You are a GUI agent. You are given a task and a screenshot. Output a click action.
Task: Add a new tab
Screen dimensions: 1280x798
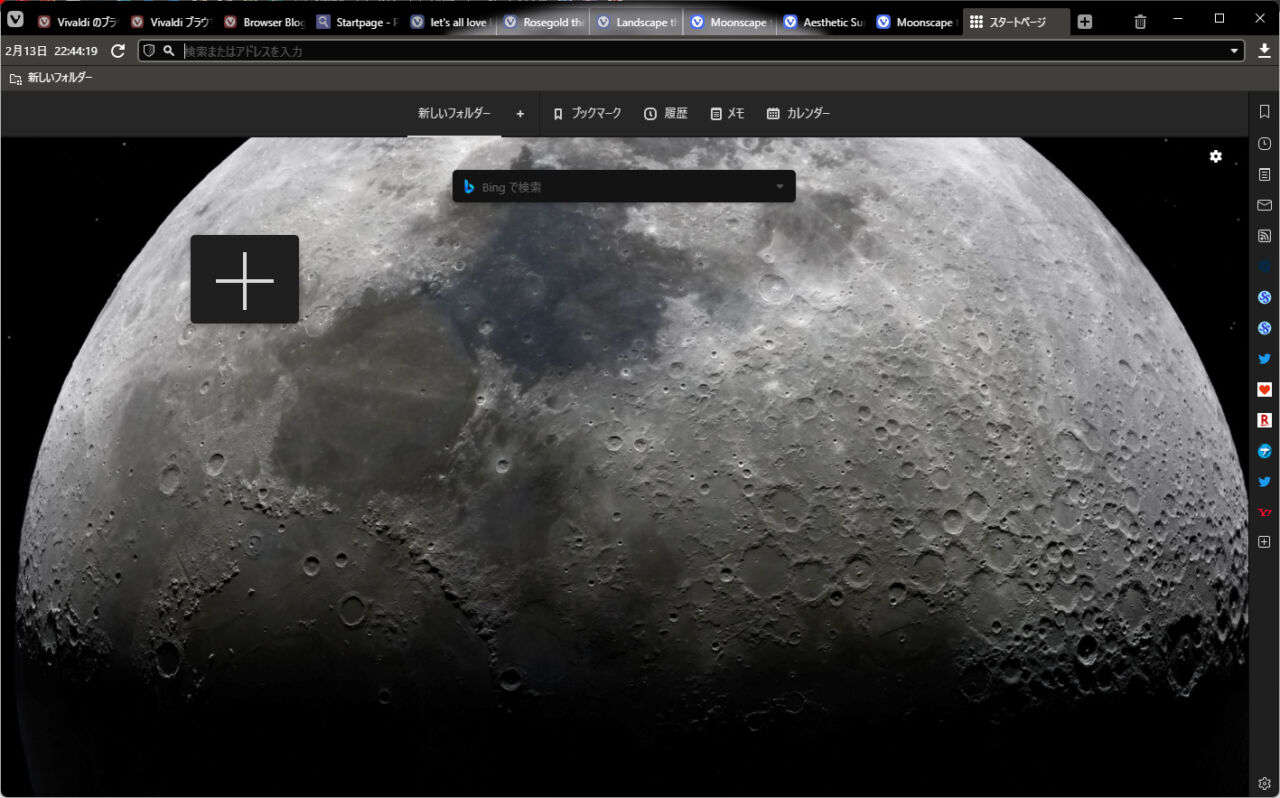(1085, 22)
